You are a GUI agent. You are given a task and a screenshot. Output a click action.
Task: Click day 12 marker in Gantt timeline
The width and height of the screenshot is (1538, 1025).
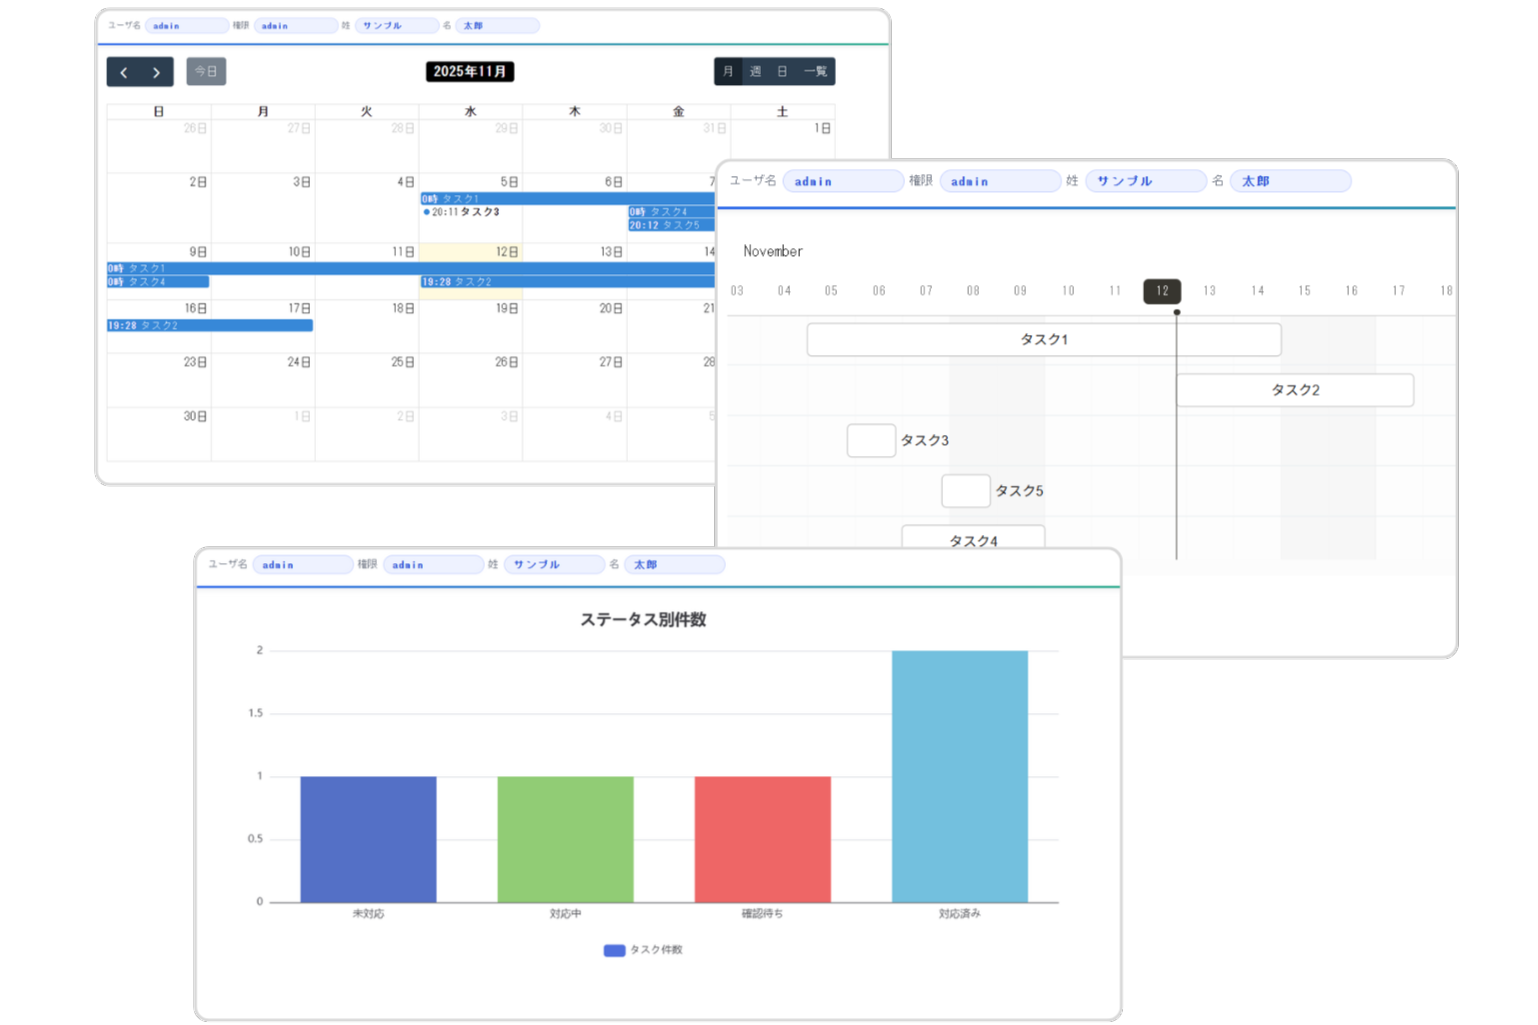[x=1162, y=291]
